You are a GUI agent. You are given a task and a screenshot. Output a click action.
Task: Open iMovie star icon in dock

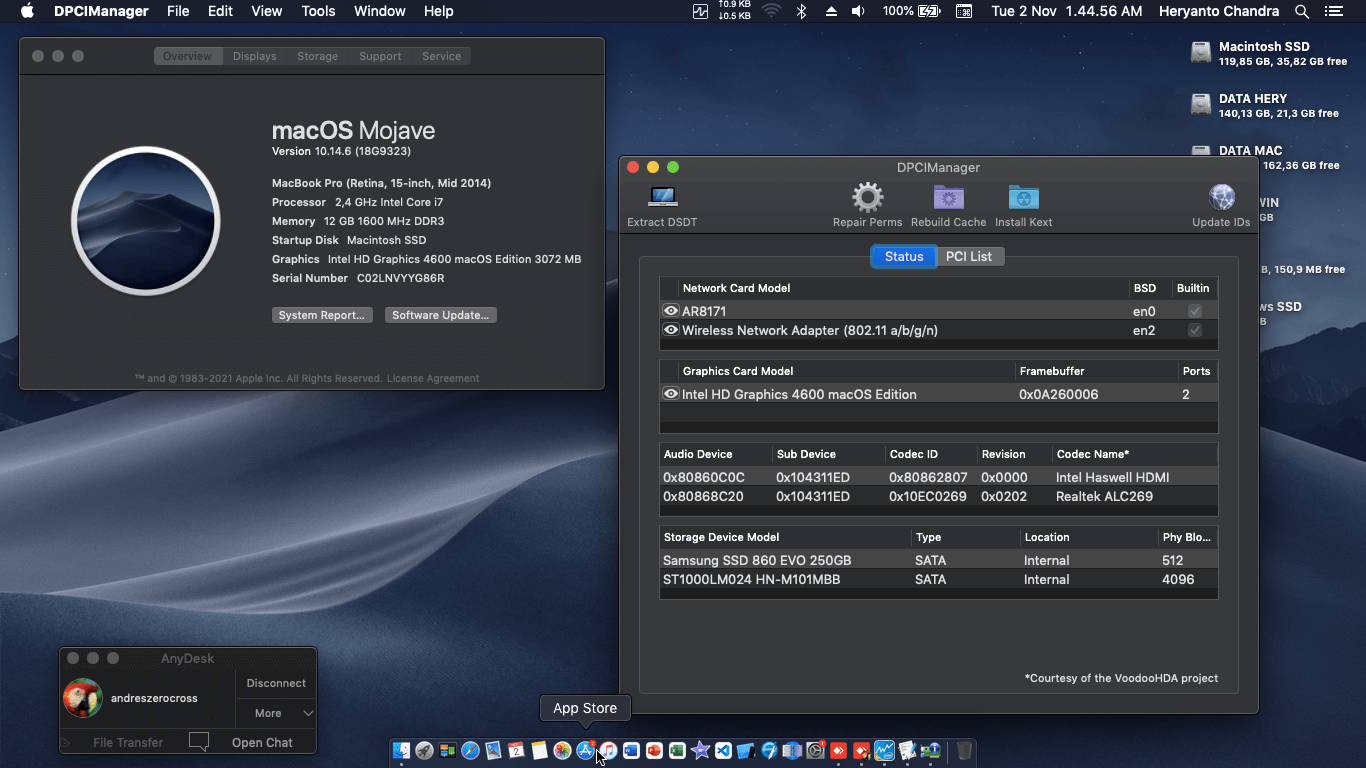click(700, 751)
